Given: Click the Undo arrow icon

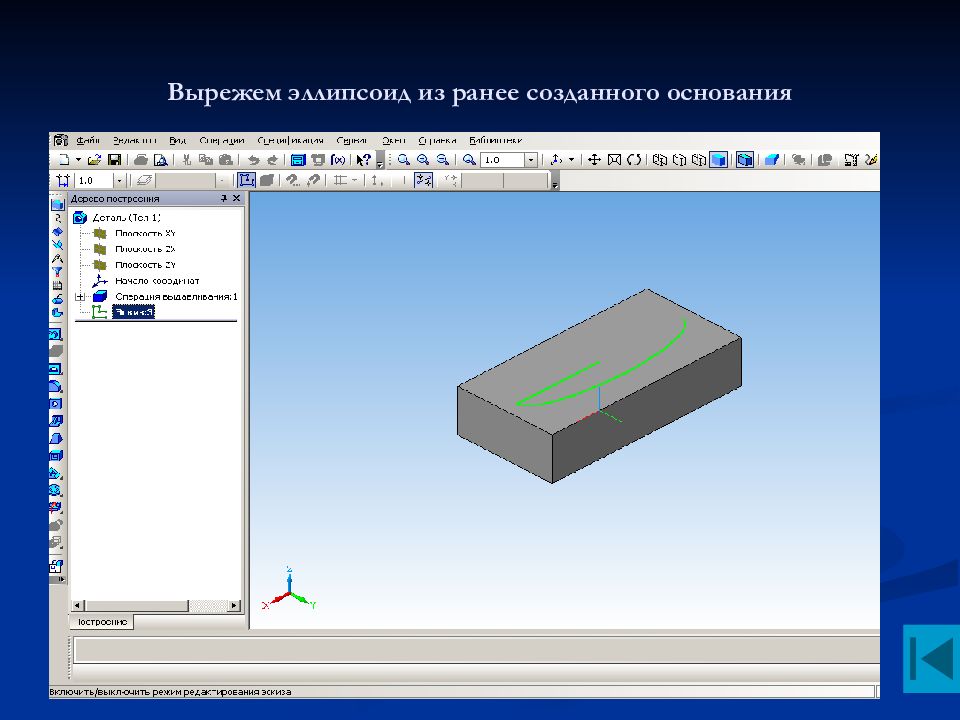Looking at the screenshot, I should coord(253,160).
